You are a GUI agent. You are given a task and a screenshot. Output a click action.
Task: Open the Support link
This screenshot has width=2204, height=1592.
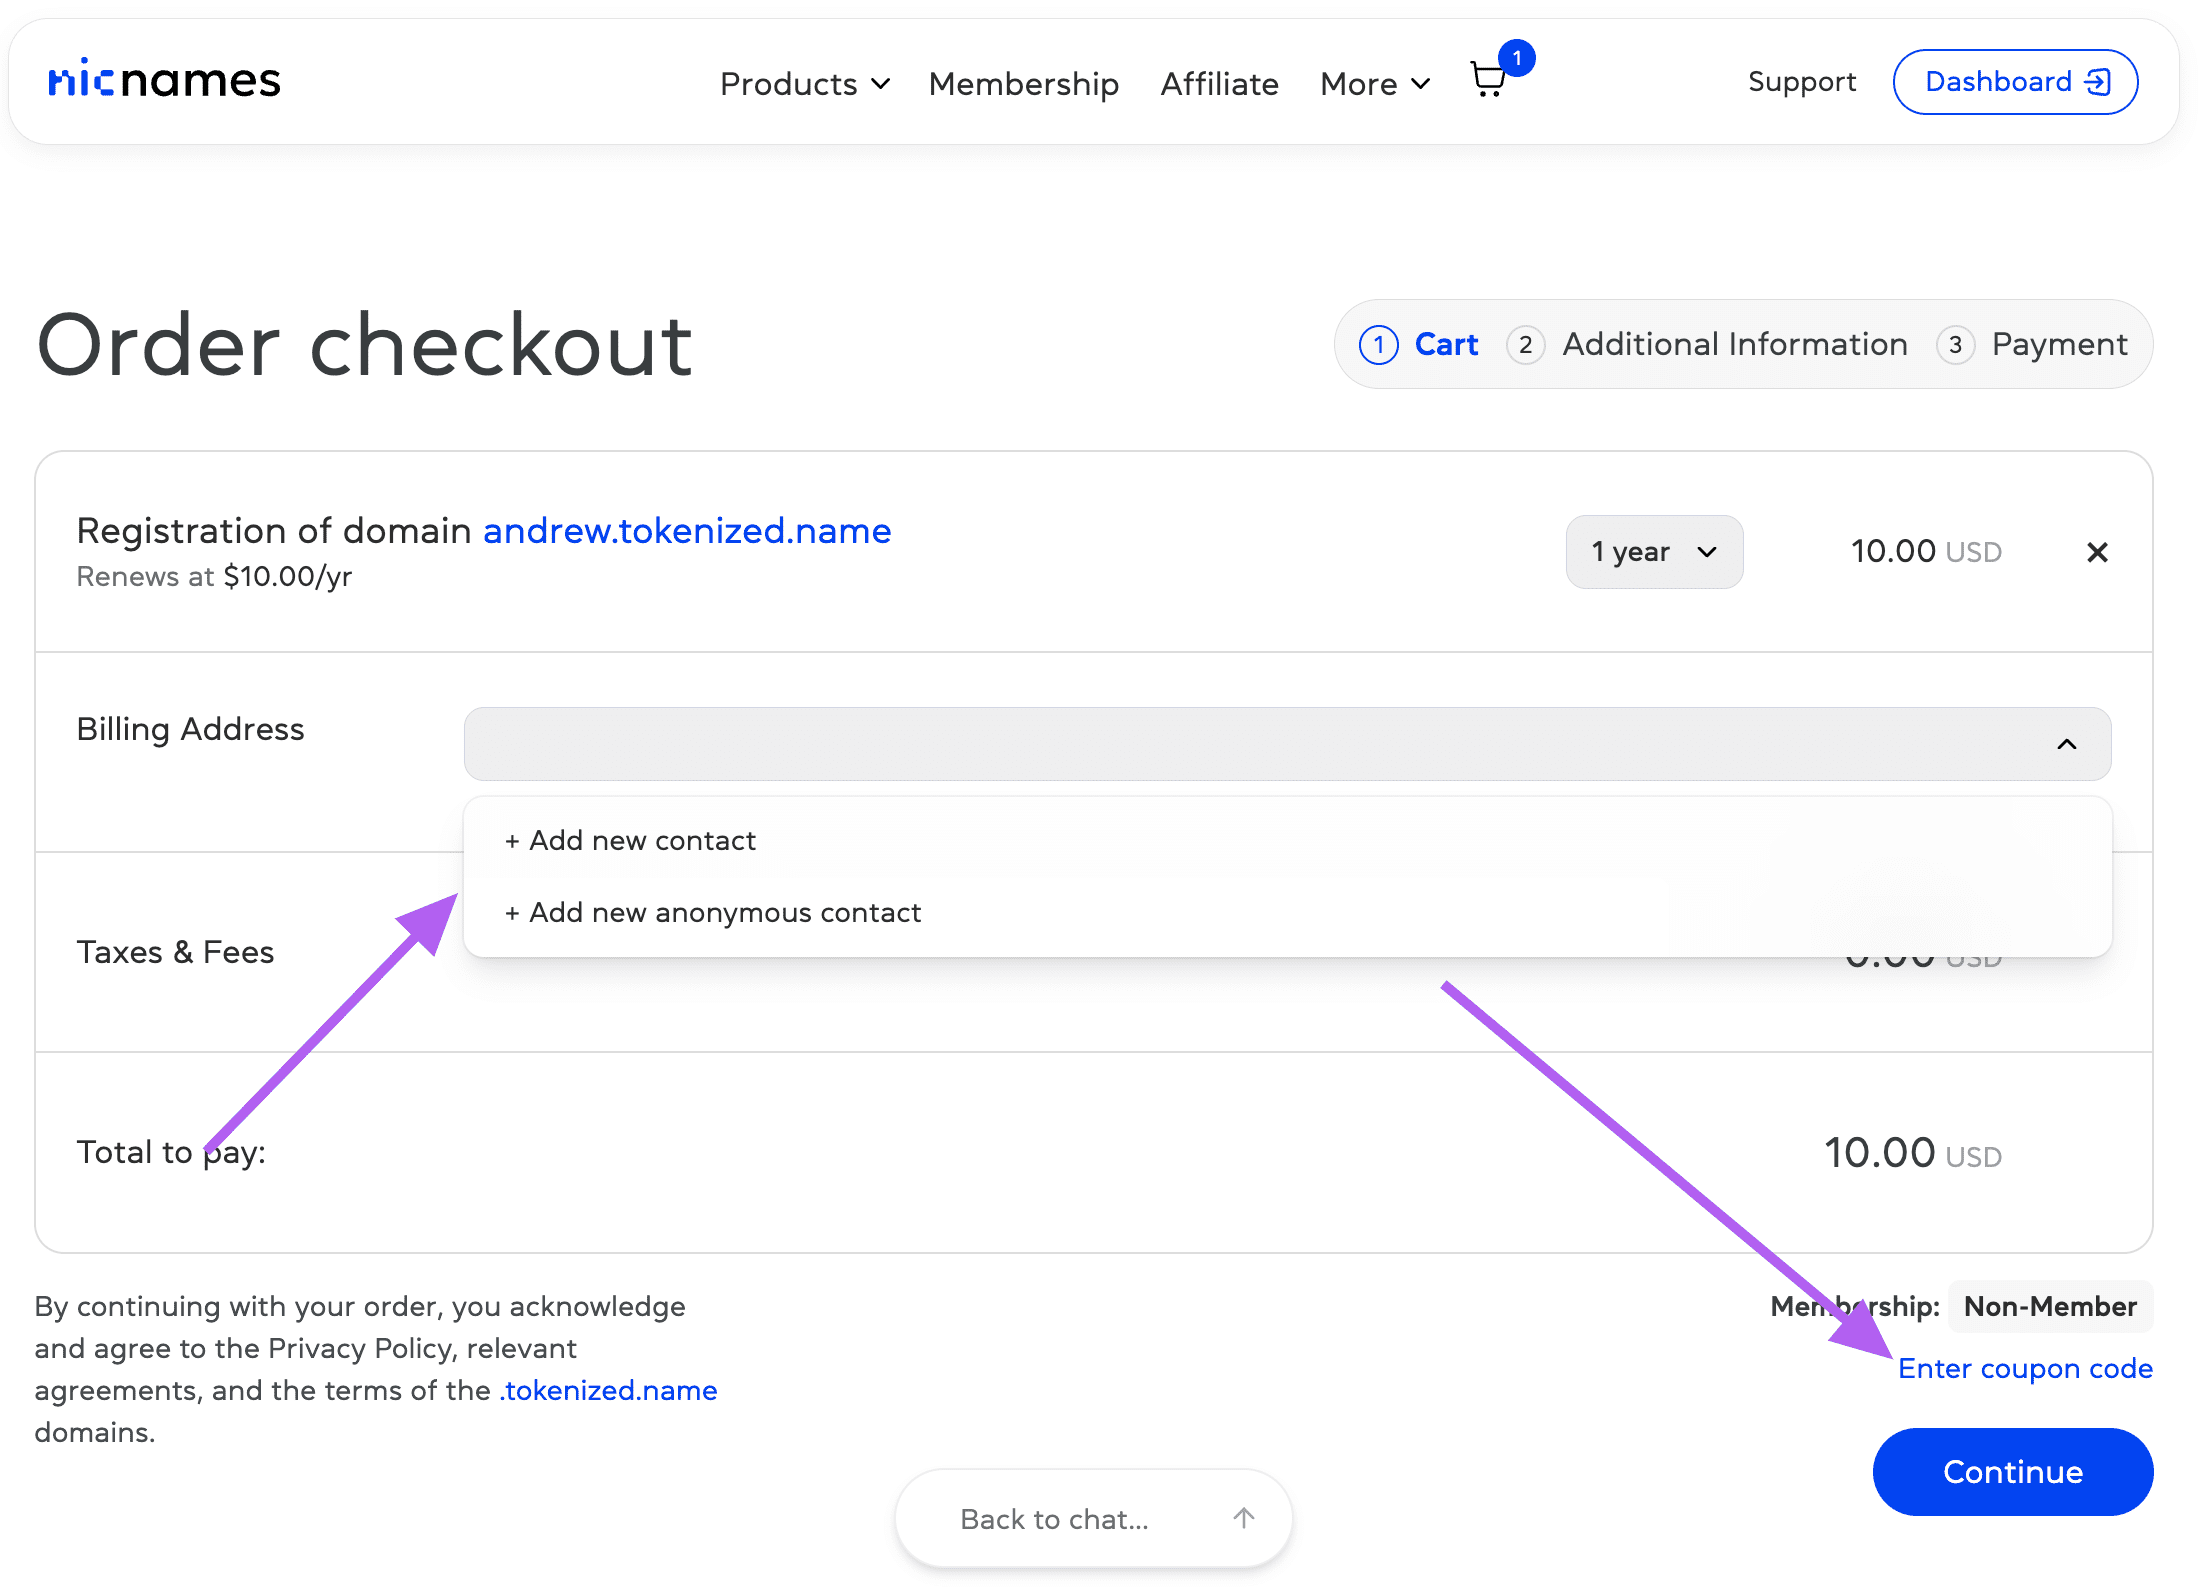pos(1801,81)
